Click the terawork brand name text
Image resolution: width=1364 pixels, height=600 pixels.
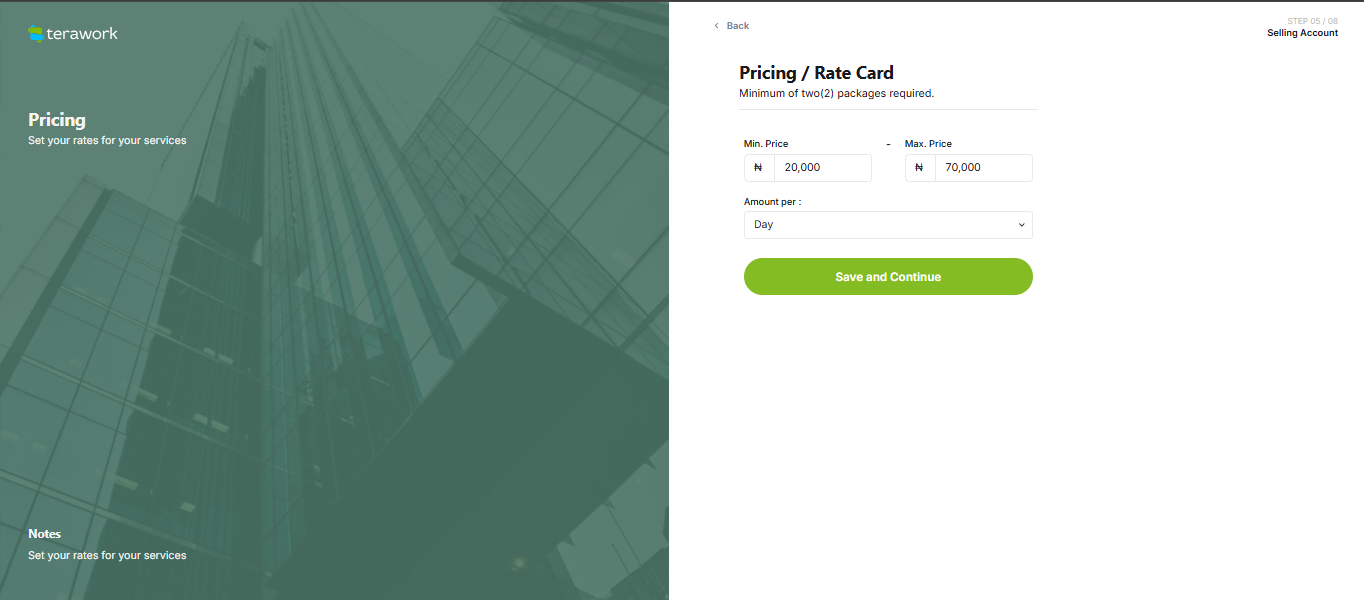(82, 34)
